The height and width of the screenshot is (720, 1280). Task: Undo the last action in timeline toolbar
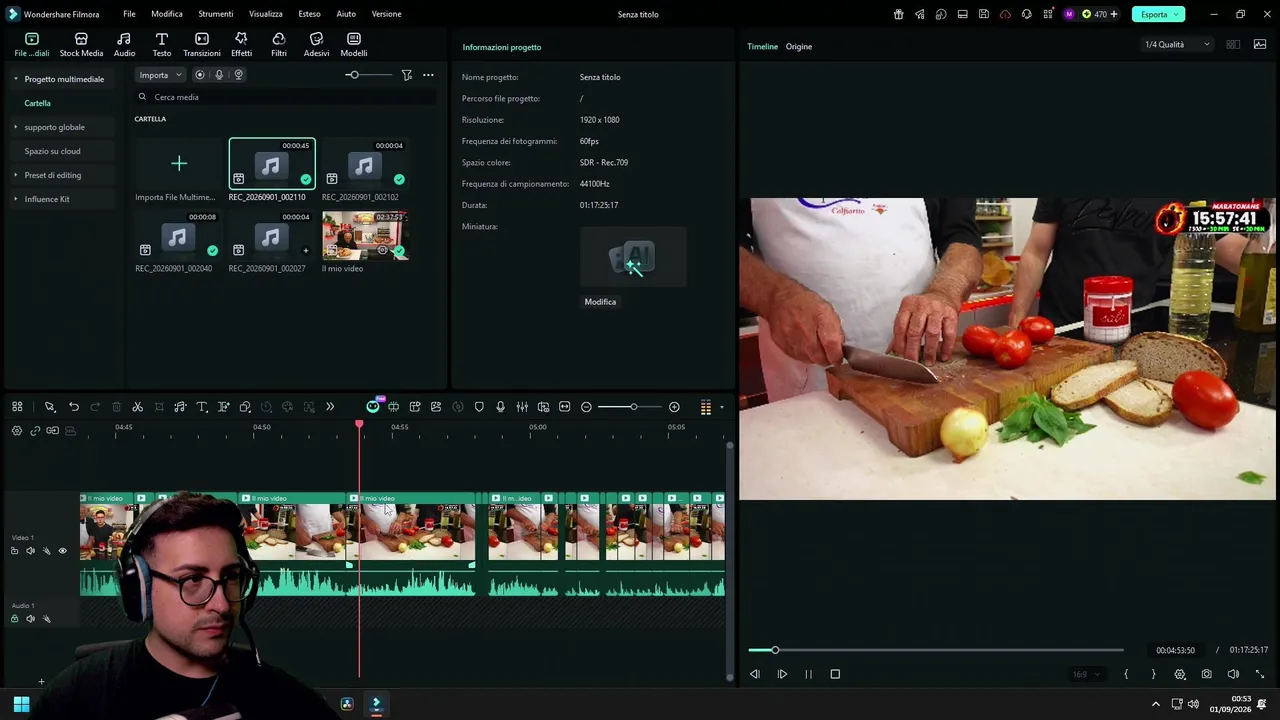click(74, 407)
